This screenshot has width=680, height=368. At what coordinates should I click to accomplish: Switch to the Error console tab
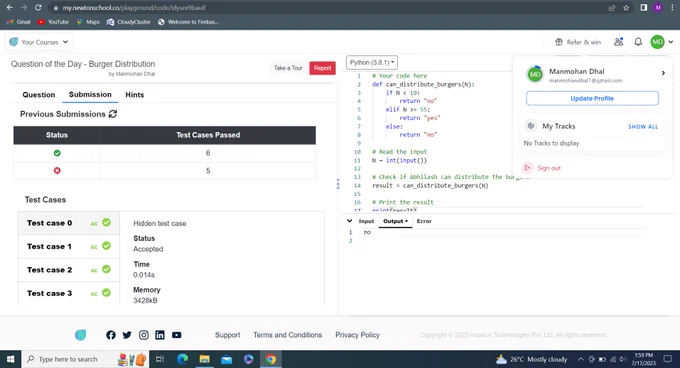click(424, 221)
